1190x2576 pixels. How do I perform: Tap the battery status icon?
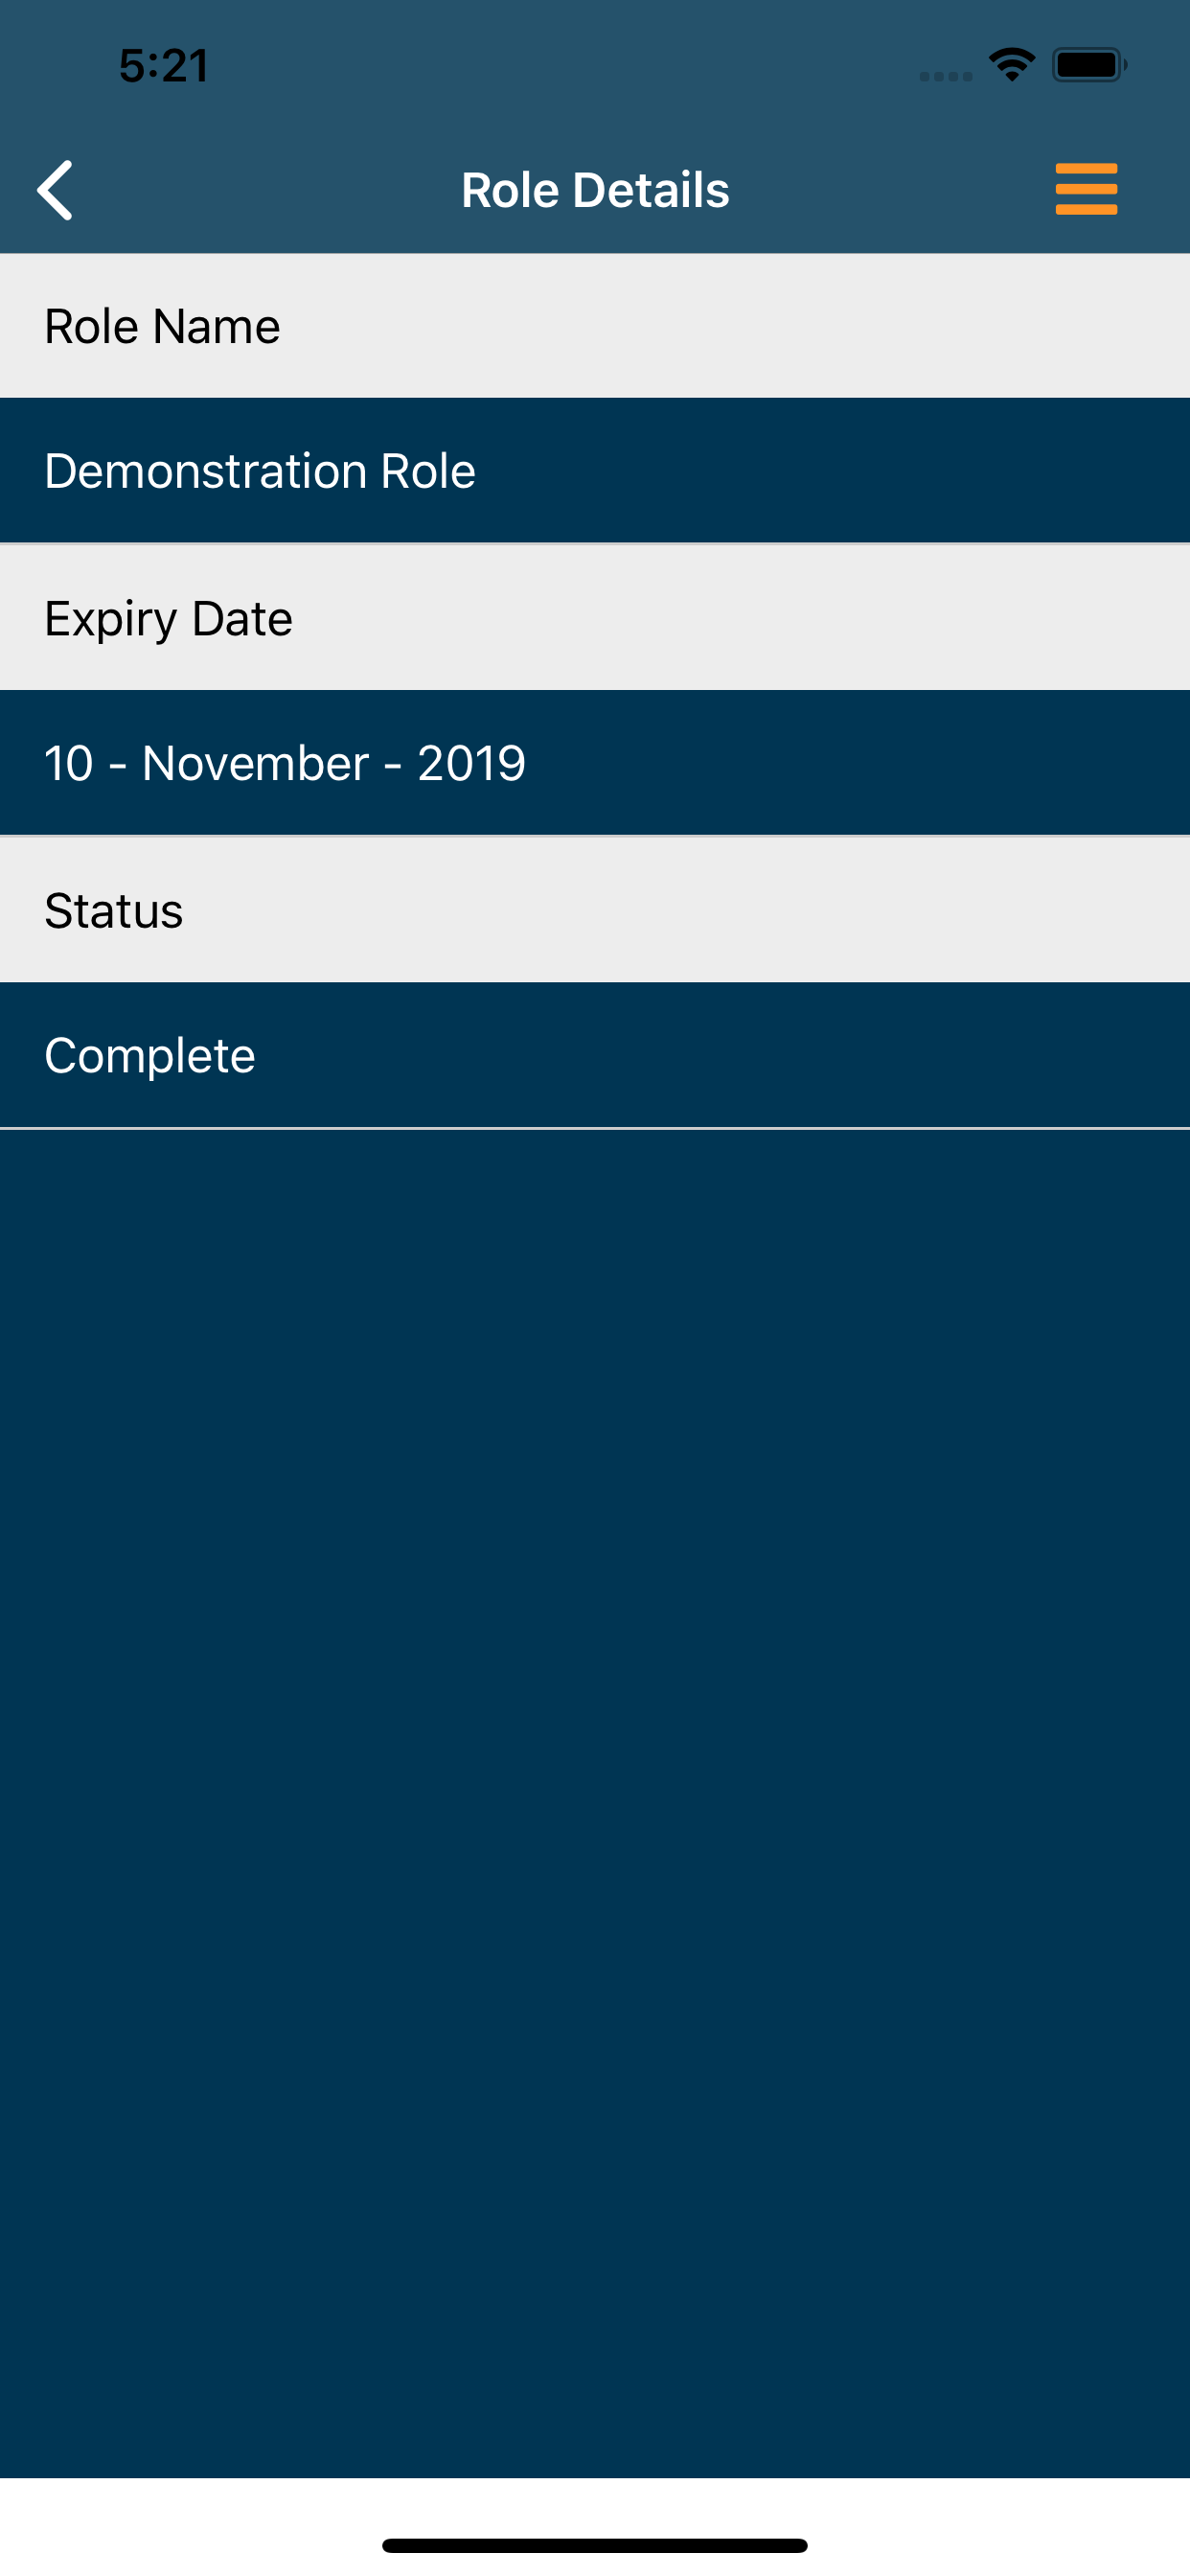[x=1088, y=65]
